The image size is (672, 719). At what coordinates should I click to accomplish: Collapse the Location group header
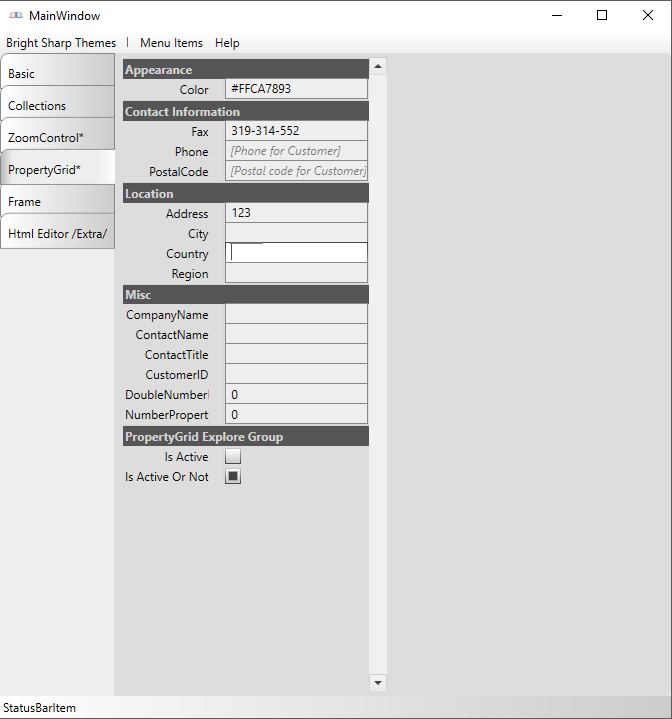click(245, 194)
